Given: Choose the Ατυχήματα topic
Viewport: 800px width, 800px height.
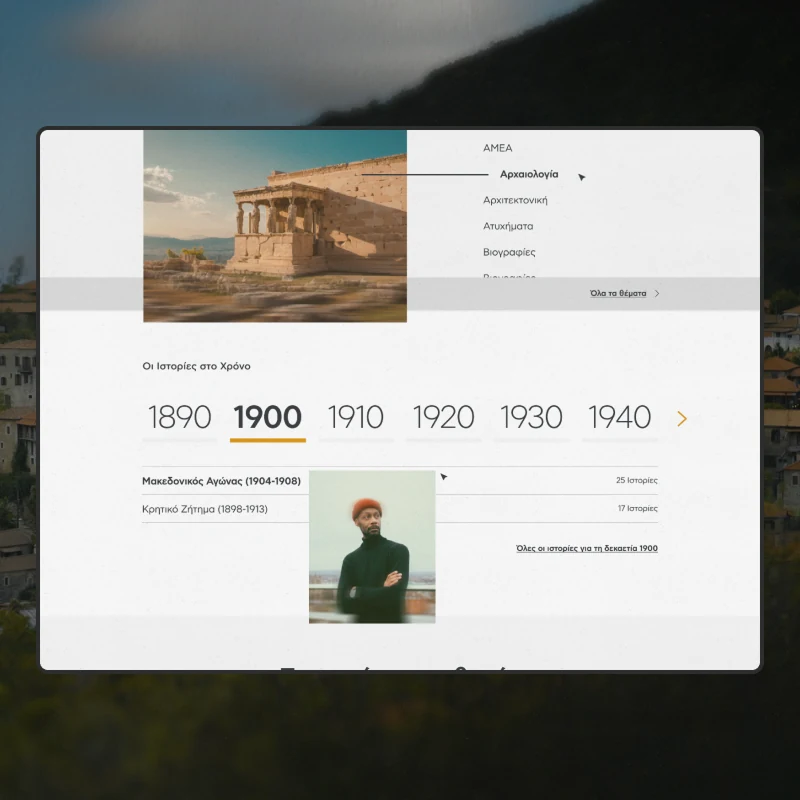Looking at the screenshot, I should (508, 226).
